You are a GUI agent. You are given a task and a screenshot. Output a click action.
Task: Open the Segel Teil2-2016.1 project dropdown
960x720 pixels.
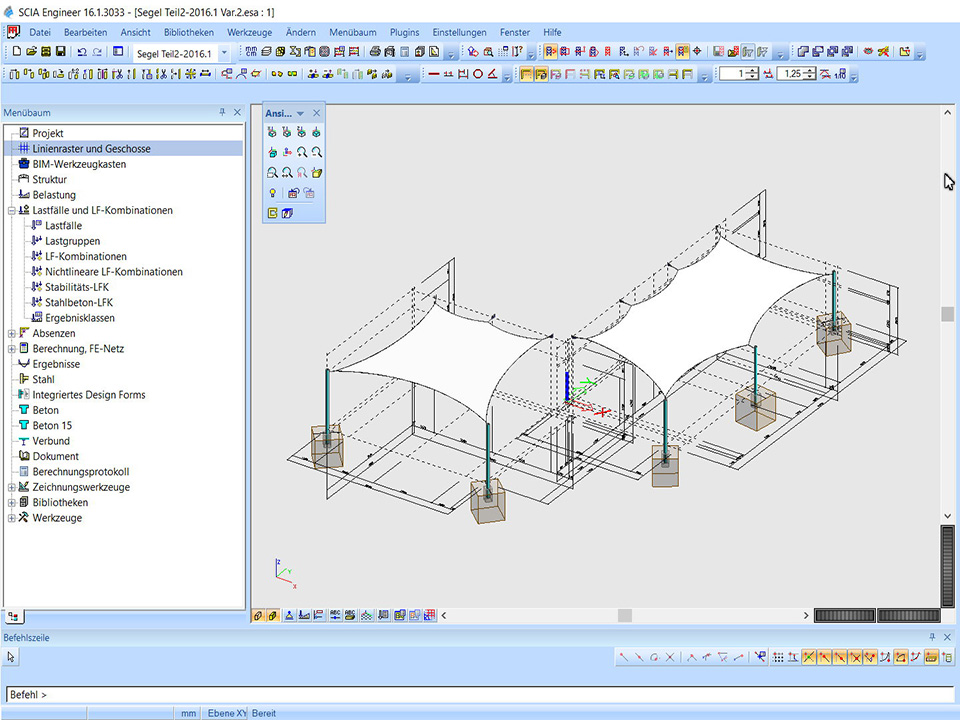coord(223,52)
